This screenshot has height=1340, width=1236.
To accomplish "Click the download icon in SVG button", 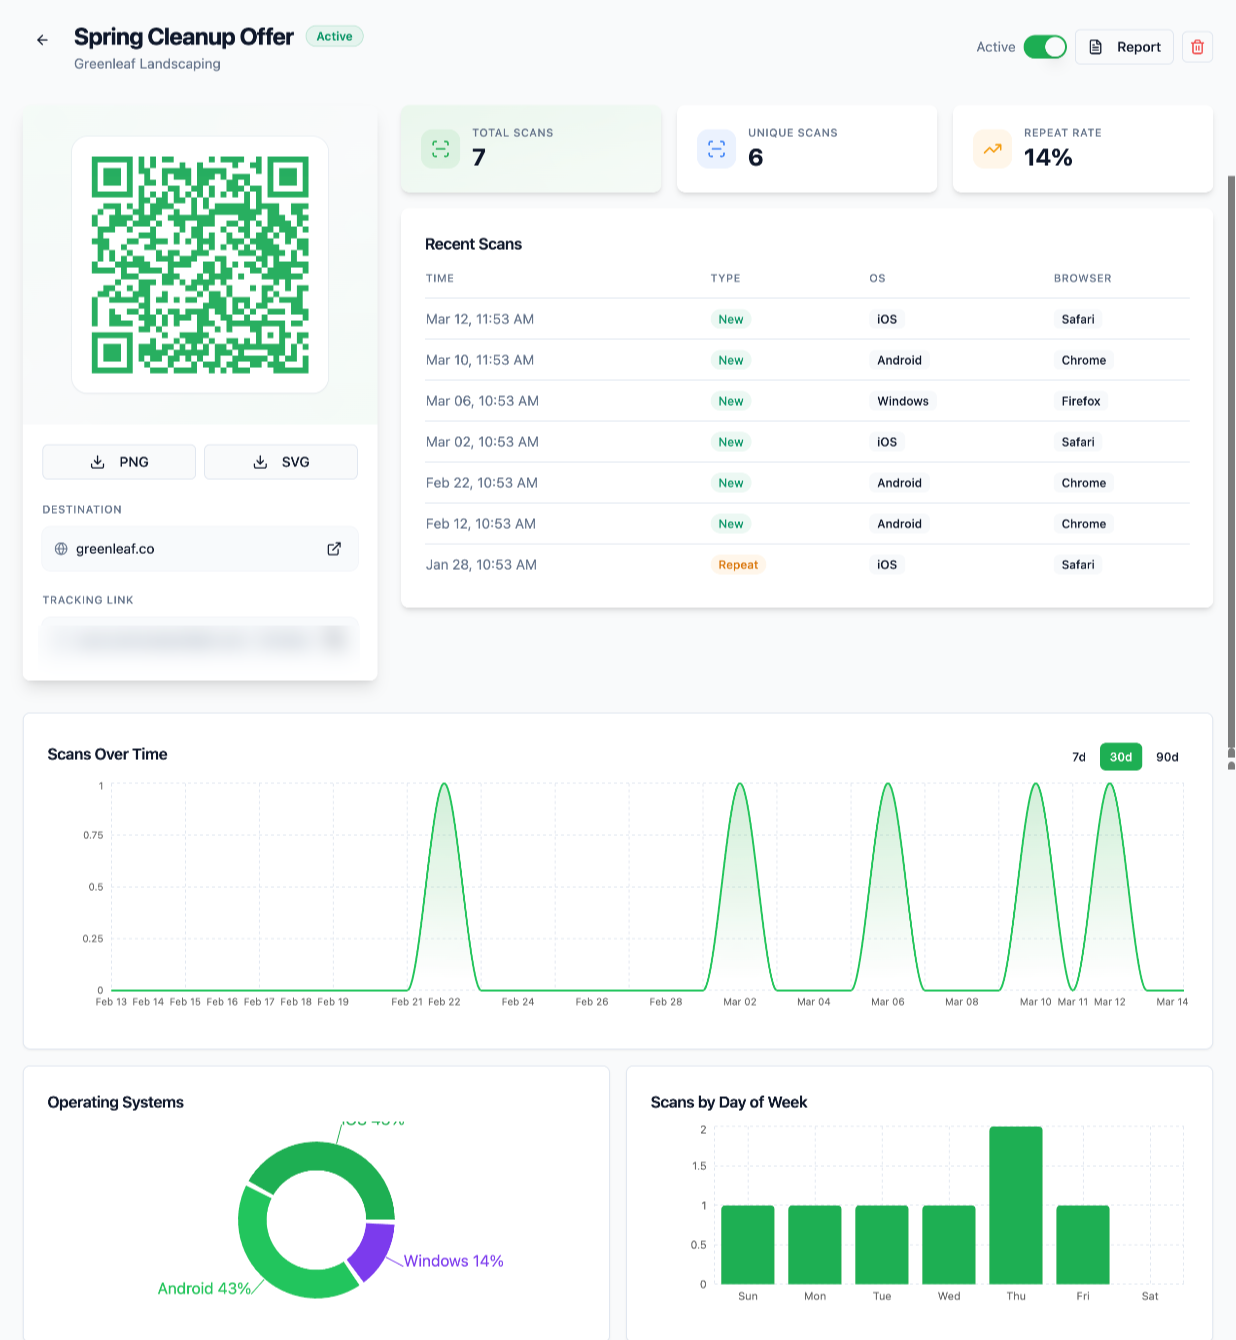I will pyautogui.click(x=260, y=462).
